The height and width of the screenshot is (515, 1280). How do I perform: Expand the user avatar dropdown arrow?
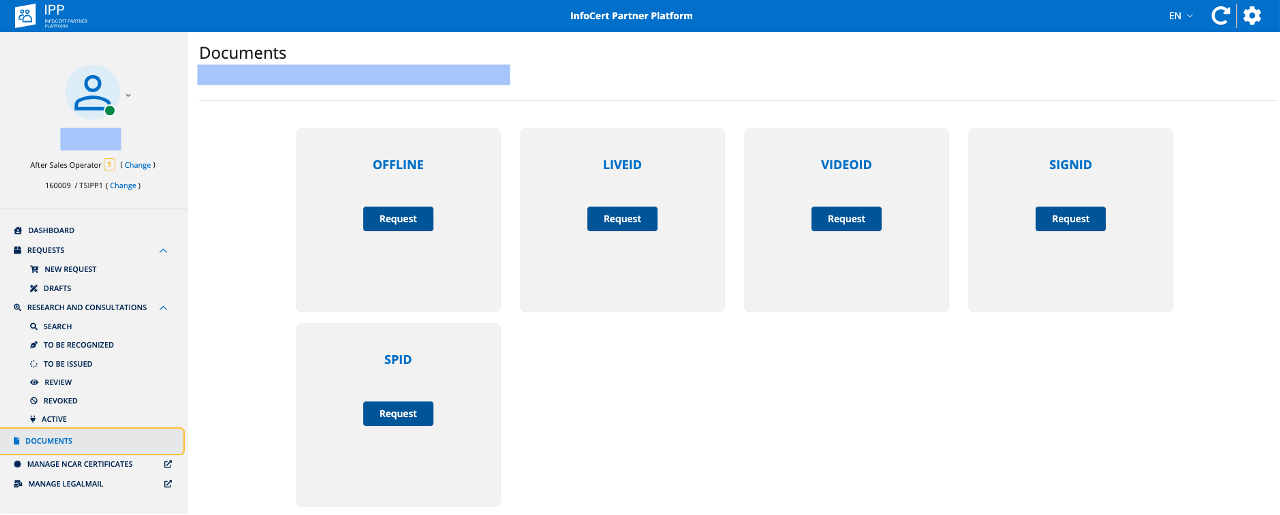pos(128,96)
